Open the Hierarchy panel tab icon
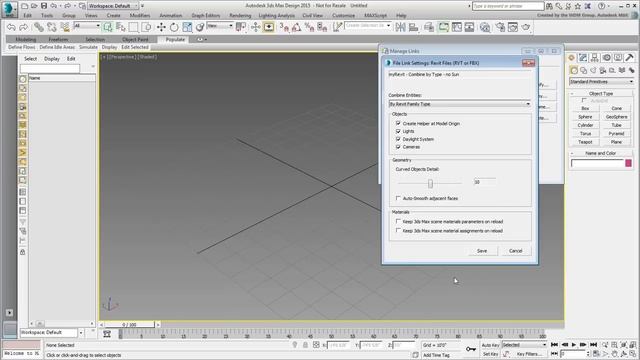This screenshot has width=640, height=360. pyautogui.click(x=595, y=58)
